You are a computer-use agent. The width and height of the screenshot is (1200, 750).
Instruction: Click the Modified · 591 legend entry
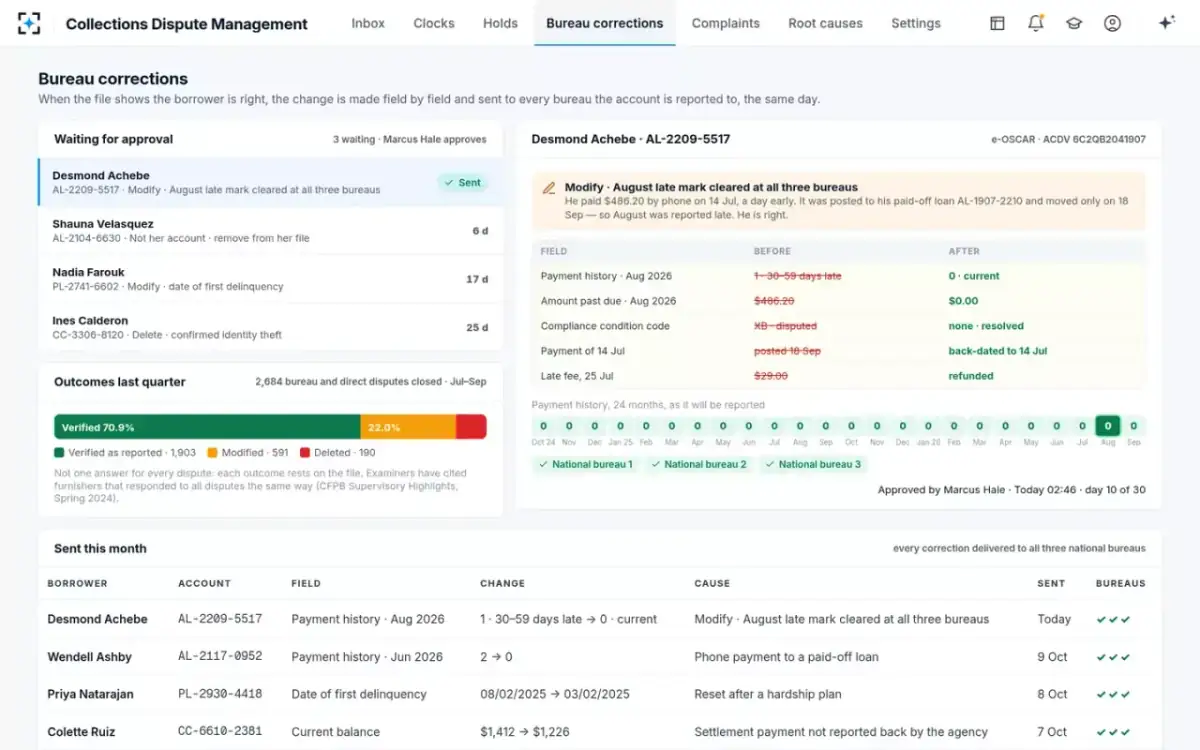point(247,453)
